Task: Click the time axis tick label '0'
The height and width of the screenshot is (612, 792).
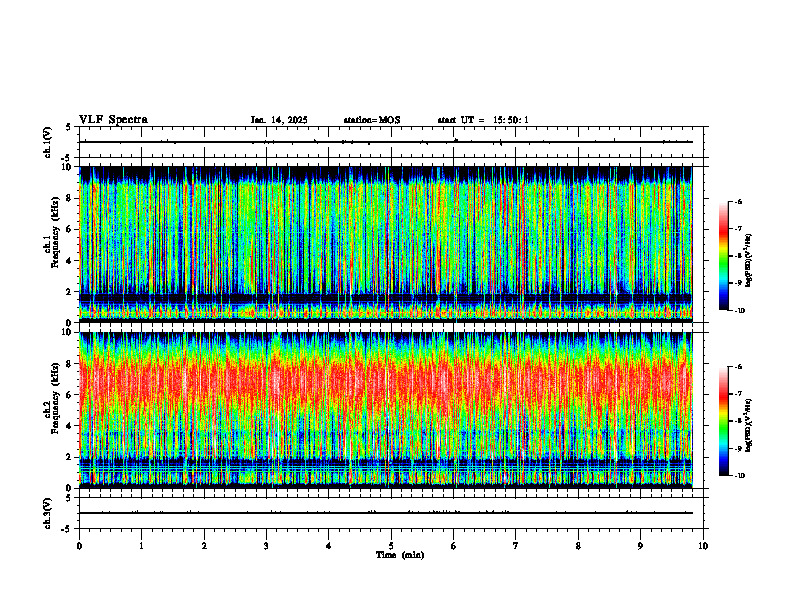Action: click(x=79, y=546)
